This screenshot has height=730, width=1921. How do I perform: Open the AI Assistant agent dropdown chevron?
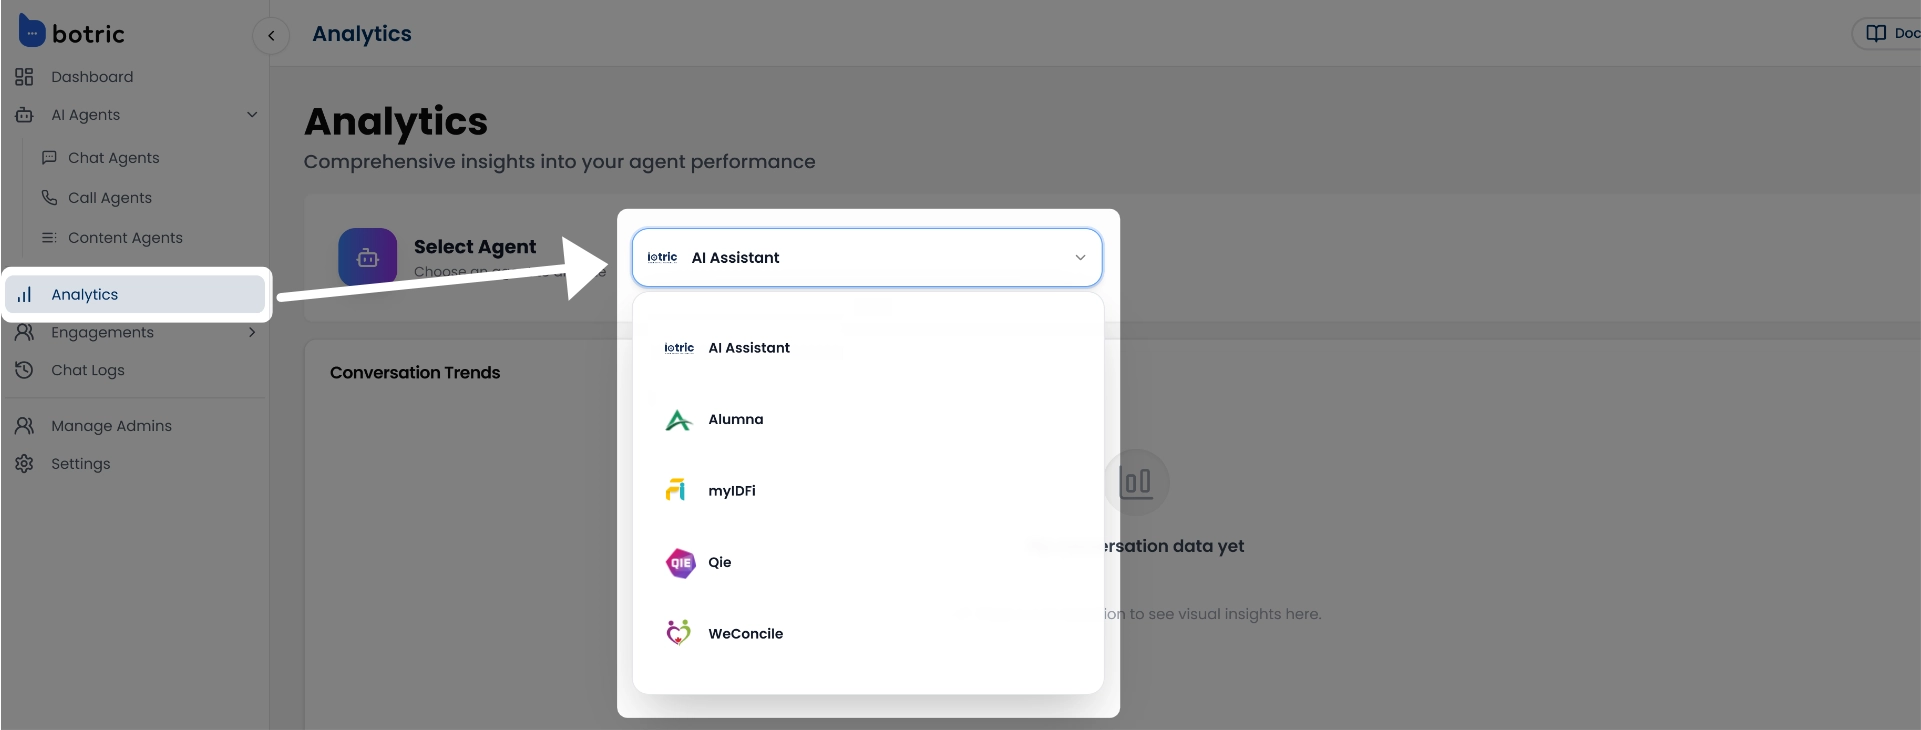(x=1079, y=257)
